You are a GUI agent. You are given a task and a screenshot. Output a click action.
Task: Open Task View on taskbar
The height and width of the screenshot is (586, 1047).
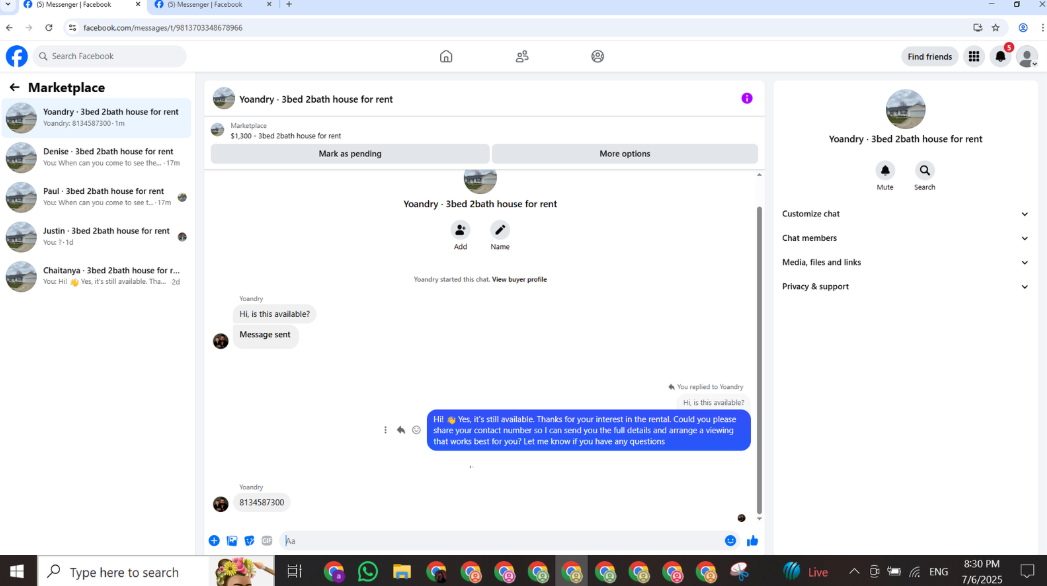point(294,571)
